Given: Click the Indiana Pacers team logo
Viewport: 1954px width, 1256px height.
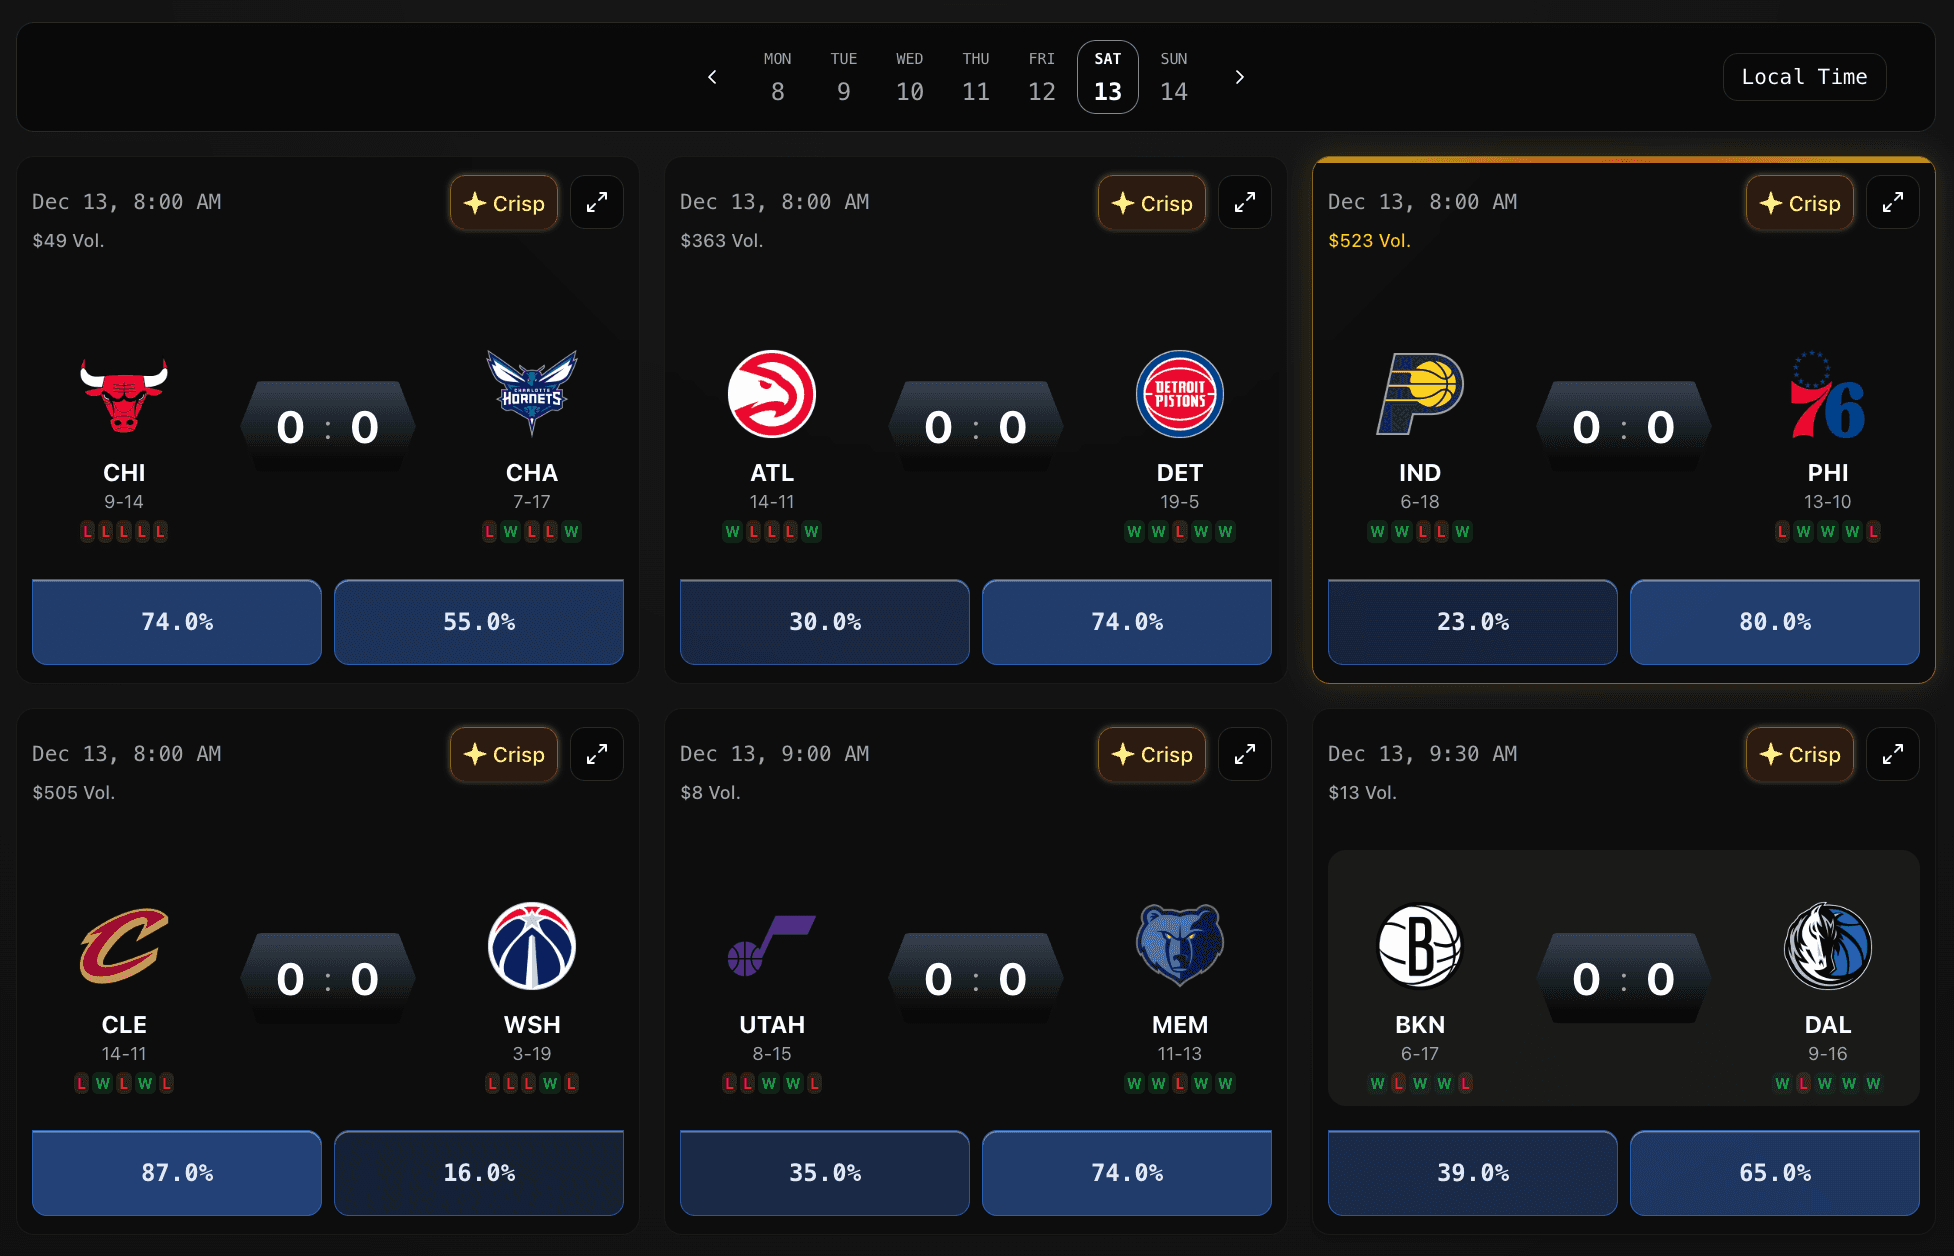Looking at the screenshot, I should click(x=1420, y=394).
